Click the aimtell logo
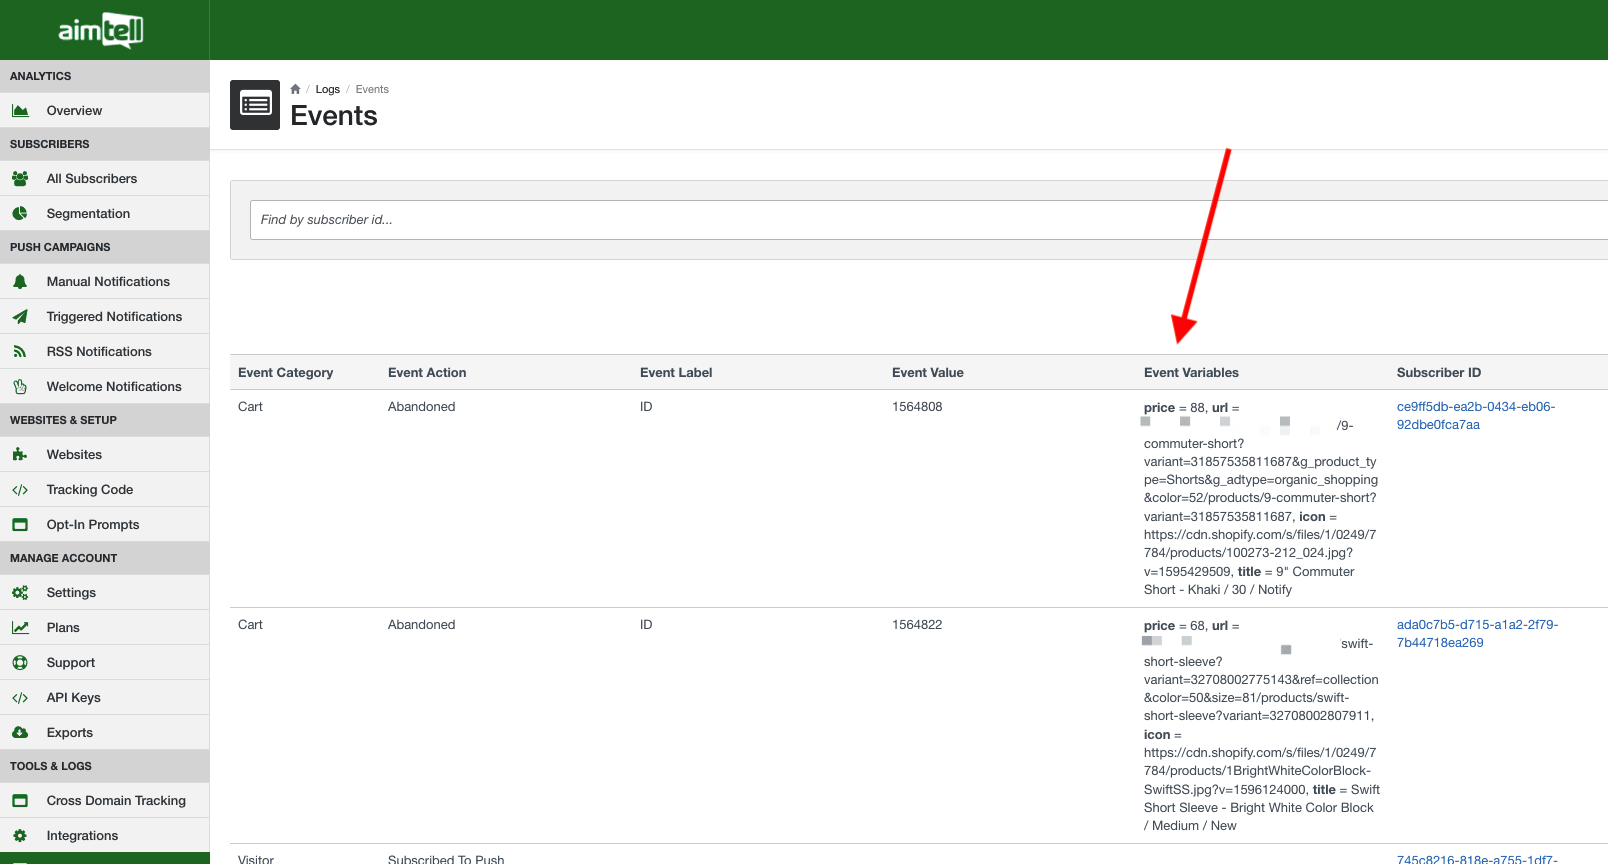 [101, 31]
